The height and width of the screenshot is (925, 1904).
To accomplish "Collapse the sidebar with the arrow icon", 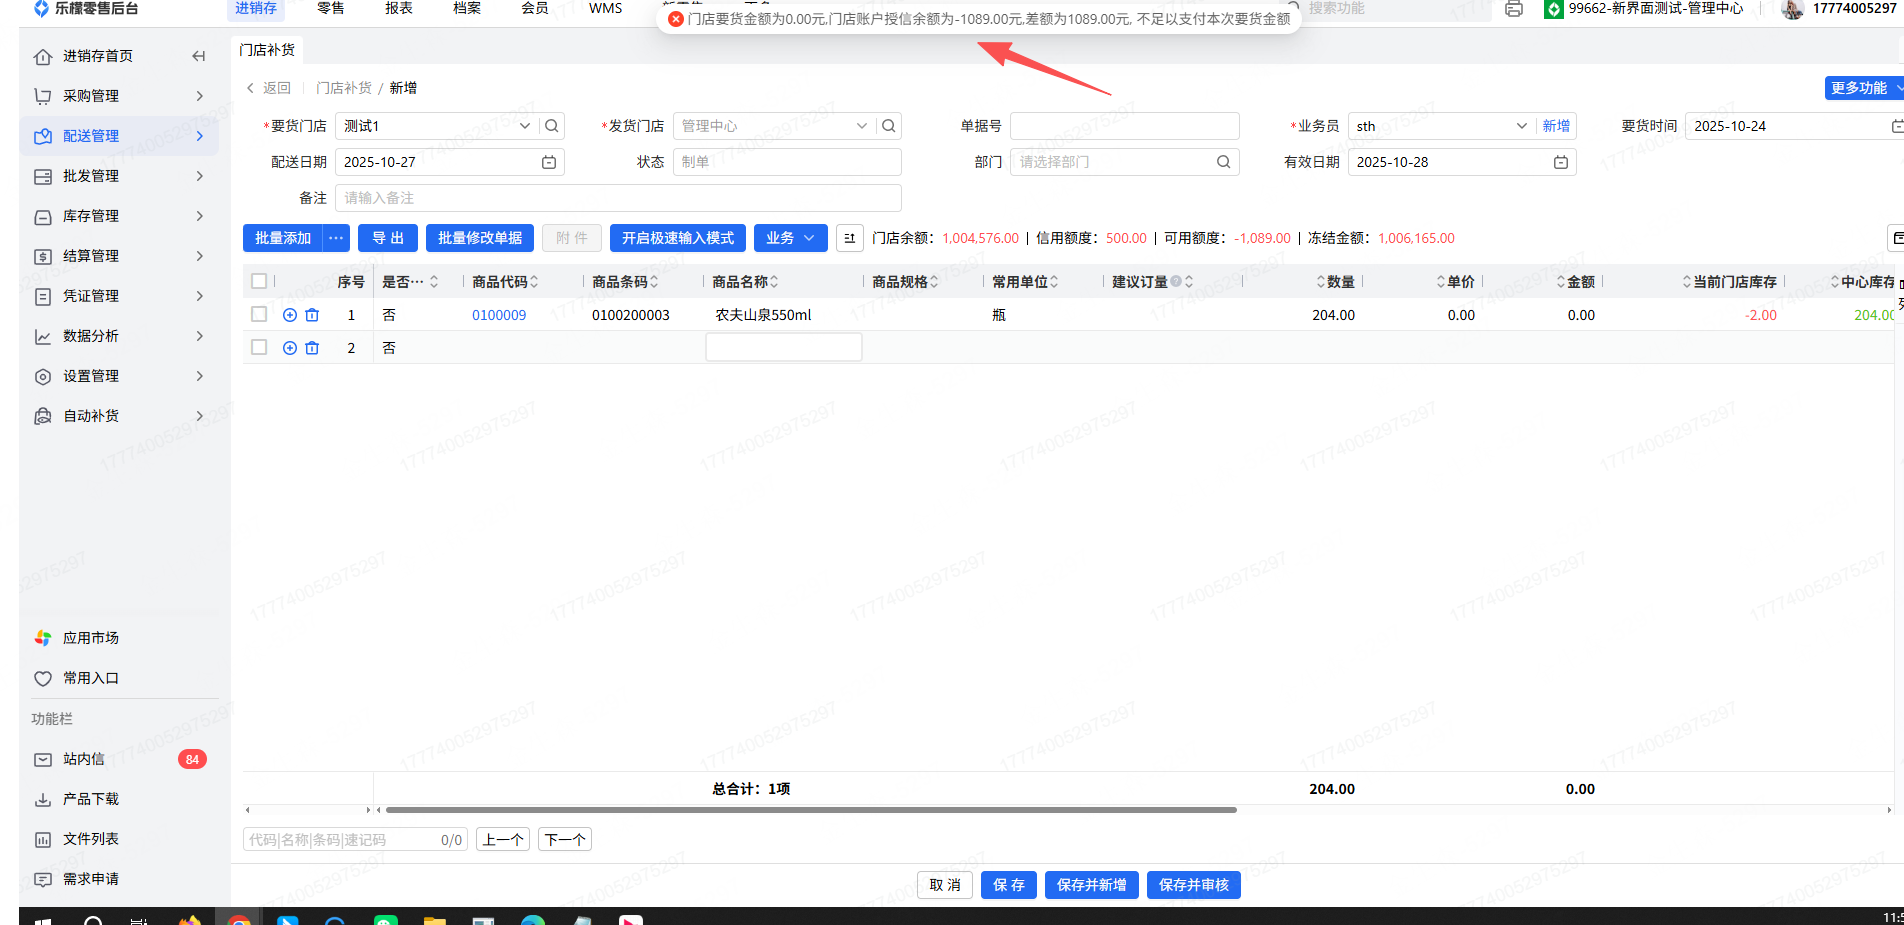I will [199, 56].
